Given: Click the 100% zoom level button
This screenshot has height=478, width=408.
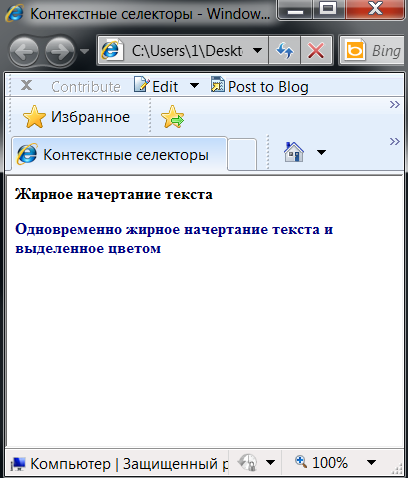Looking at the screenshot, I should point(322,463).
